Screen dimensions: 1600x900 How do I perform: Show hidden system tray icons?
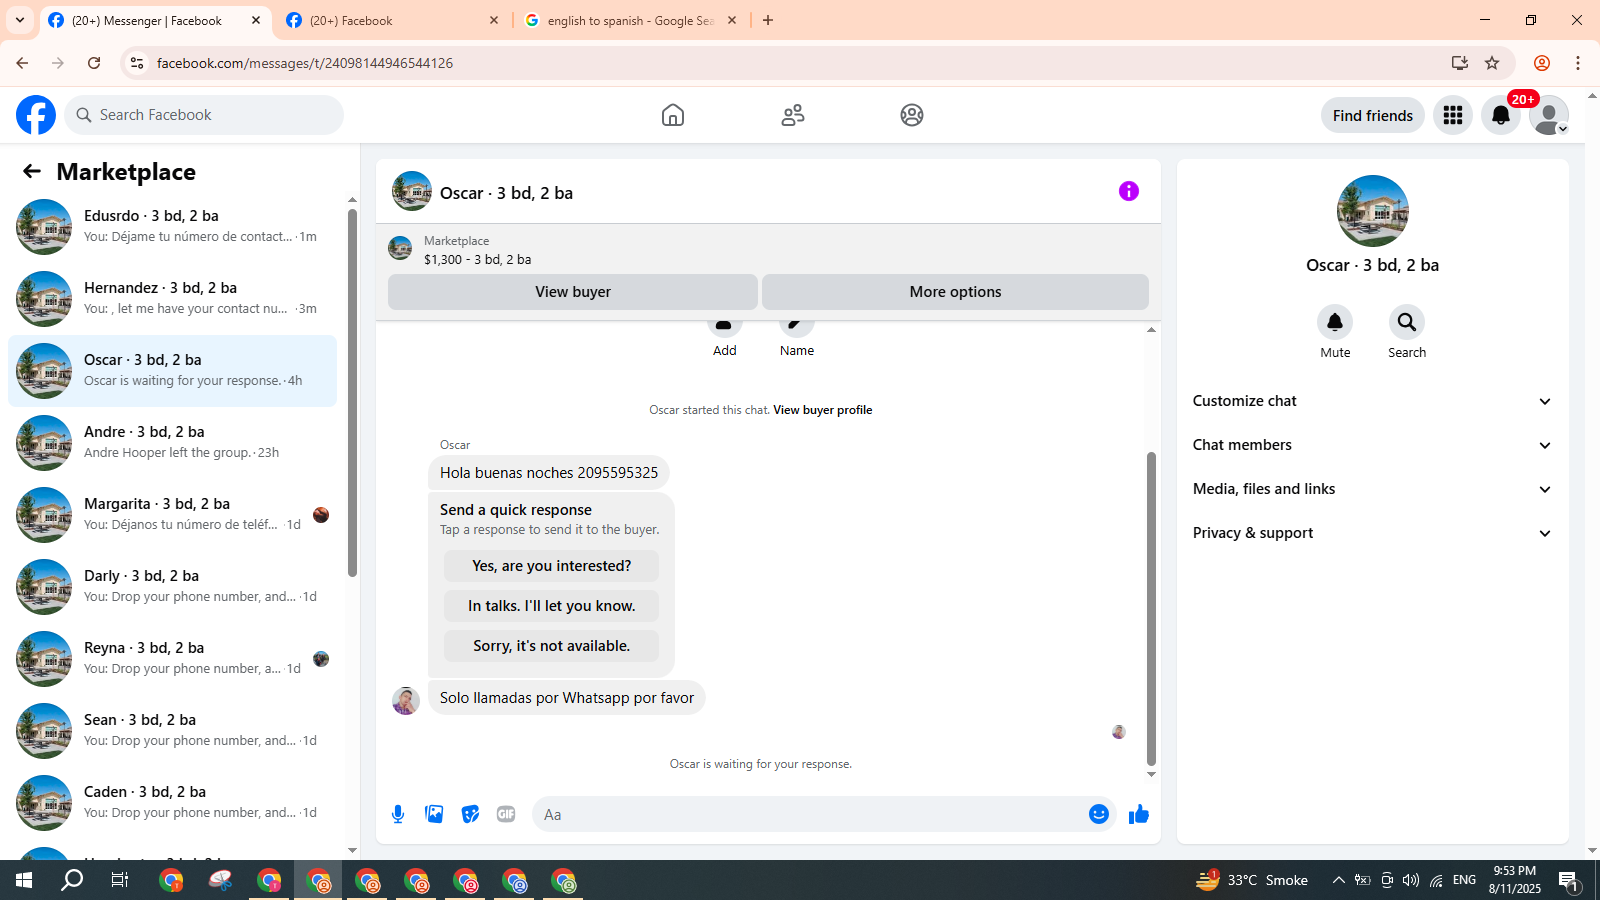(x=1338, y=880)
